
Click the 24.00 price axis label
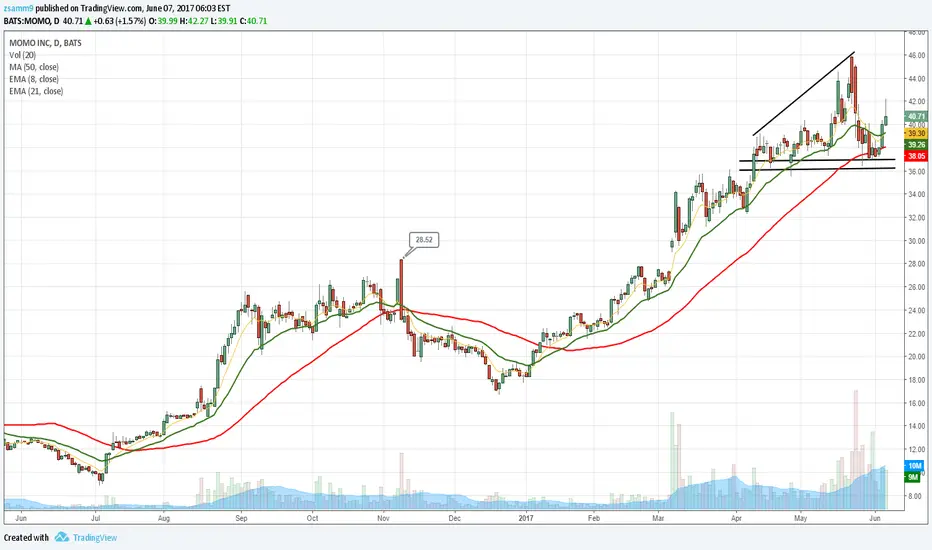tap(916, 310)
